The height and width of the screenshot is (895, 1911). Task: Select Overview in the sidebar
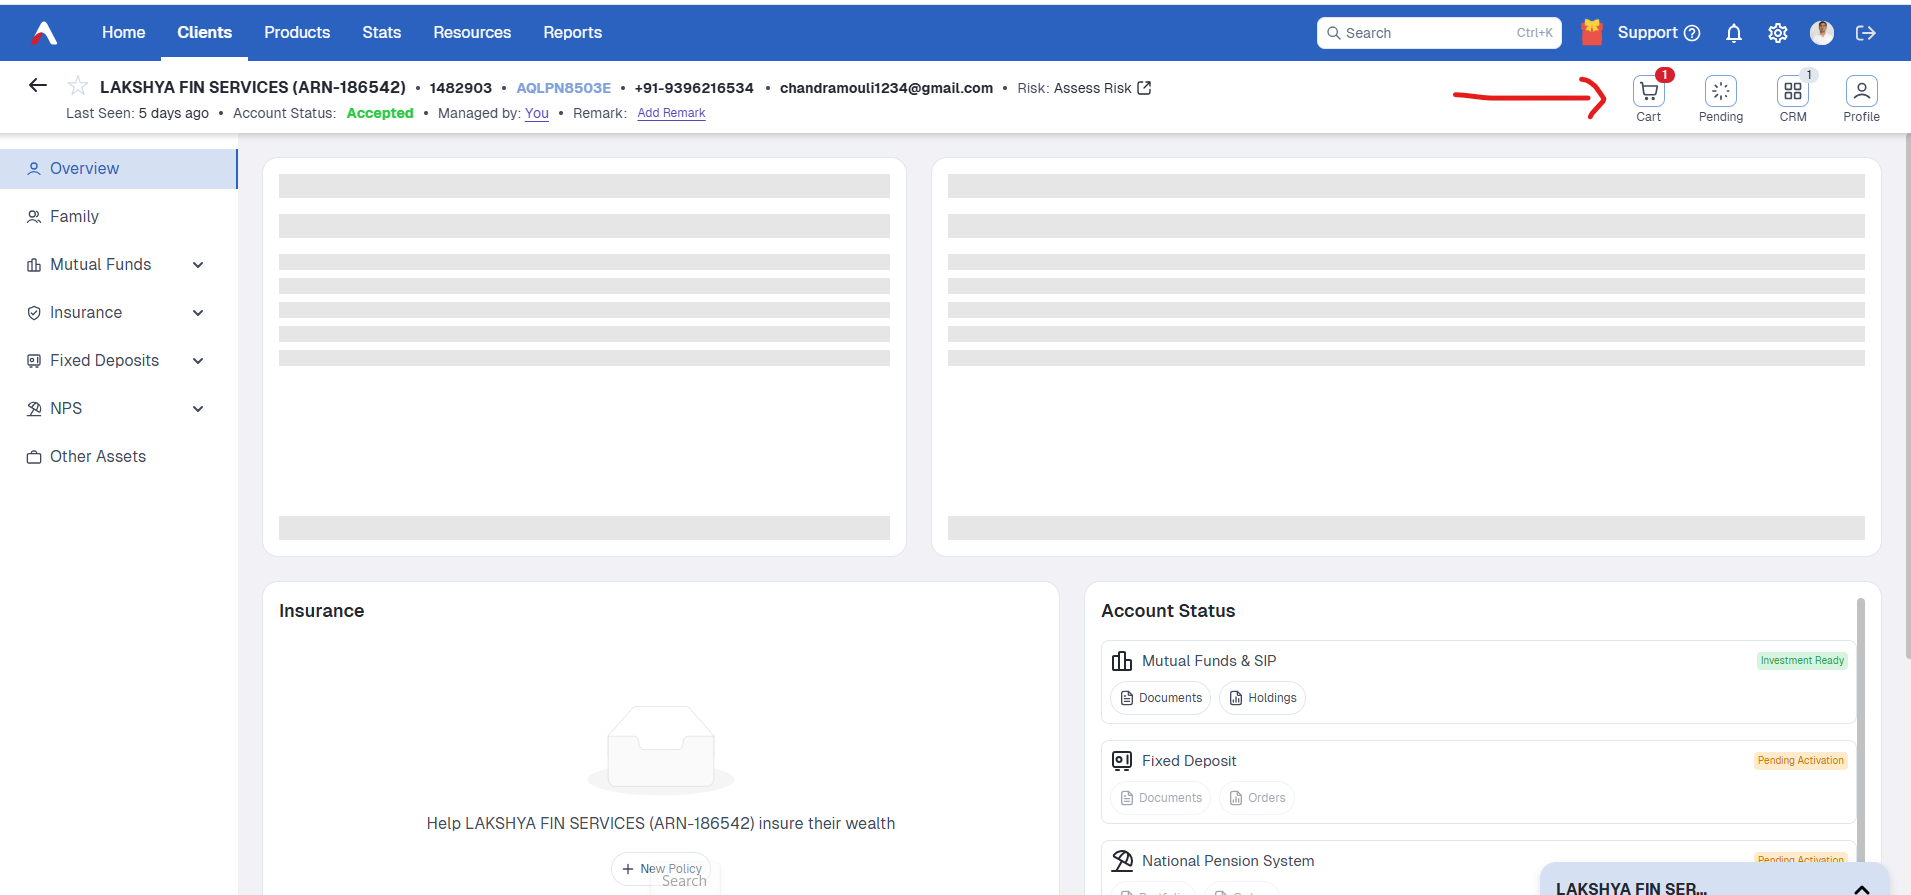[x=118, y=169]
